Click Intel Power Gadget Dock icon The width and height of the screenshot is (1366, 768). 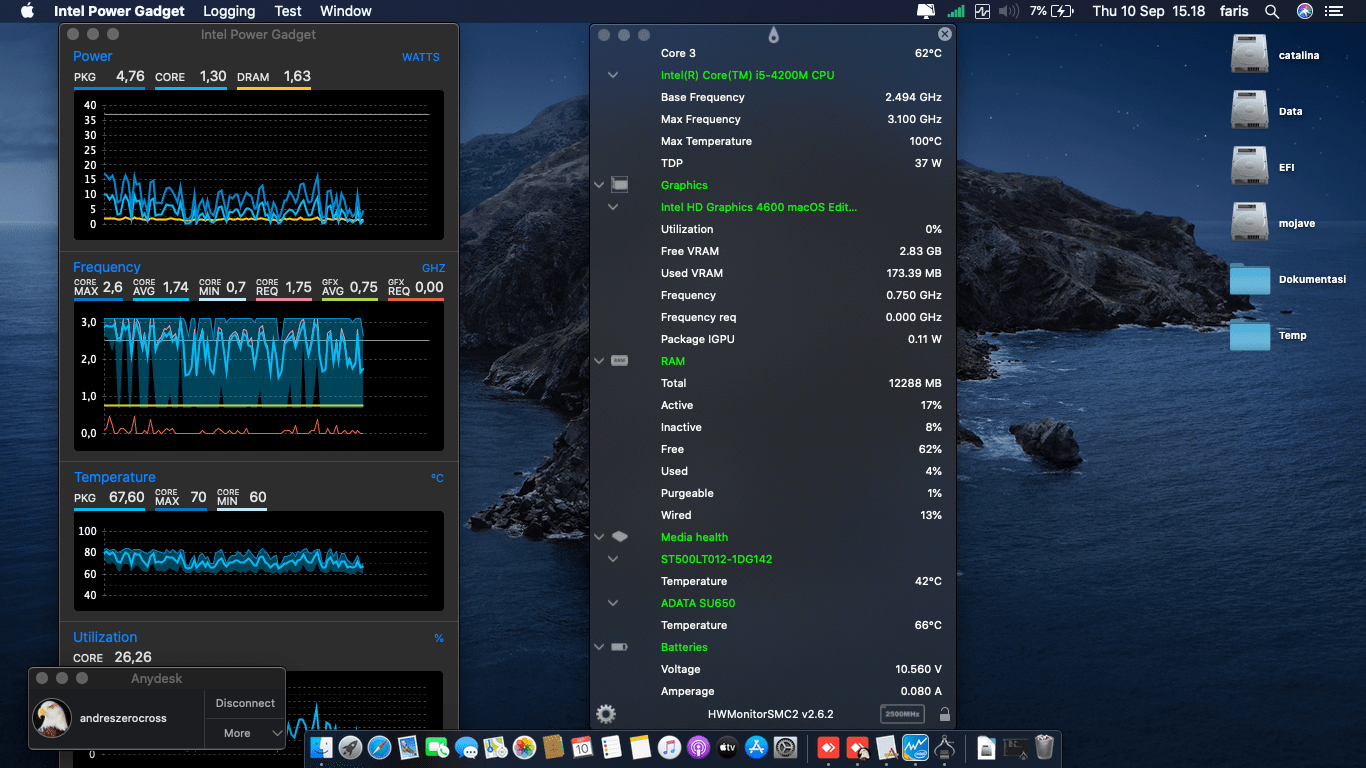pyautogui.click(x=915, y=747)
